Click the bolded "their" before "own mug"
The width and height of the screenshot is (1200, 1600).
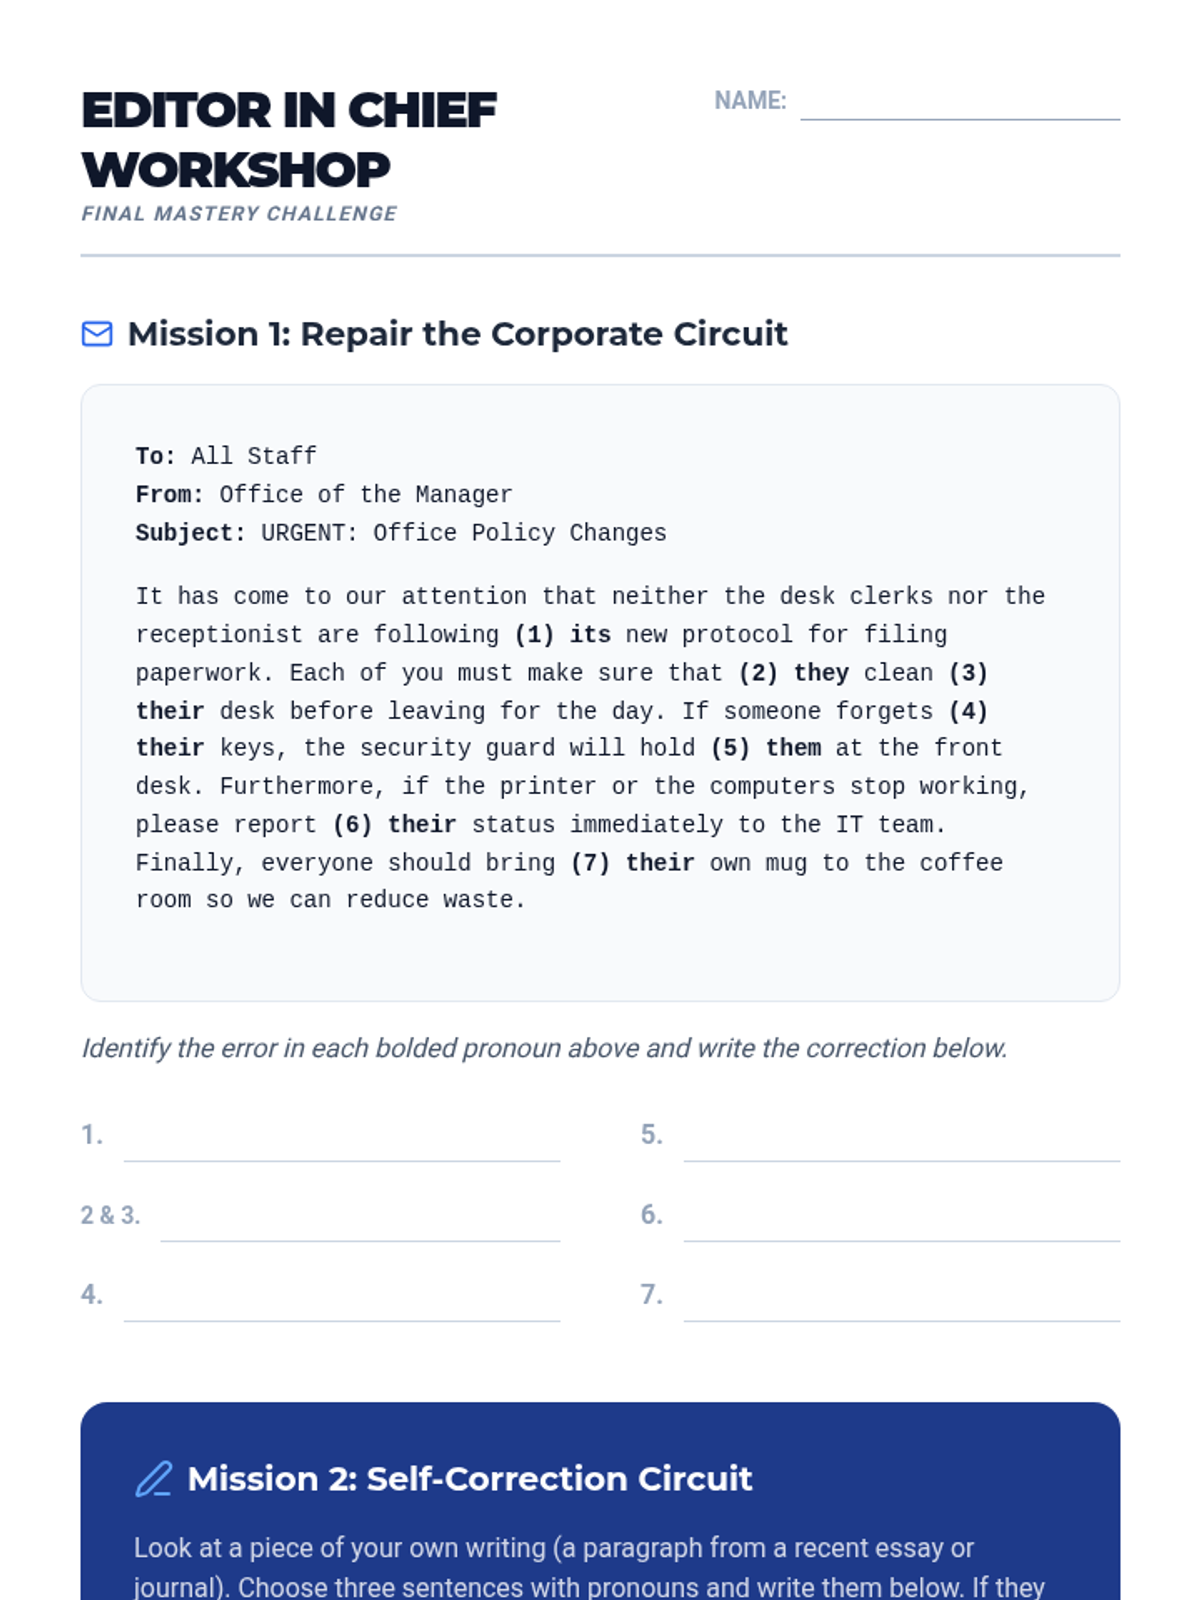[660, 863]
